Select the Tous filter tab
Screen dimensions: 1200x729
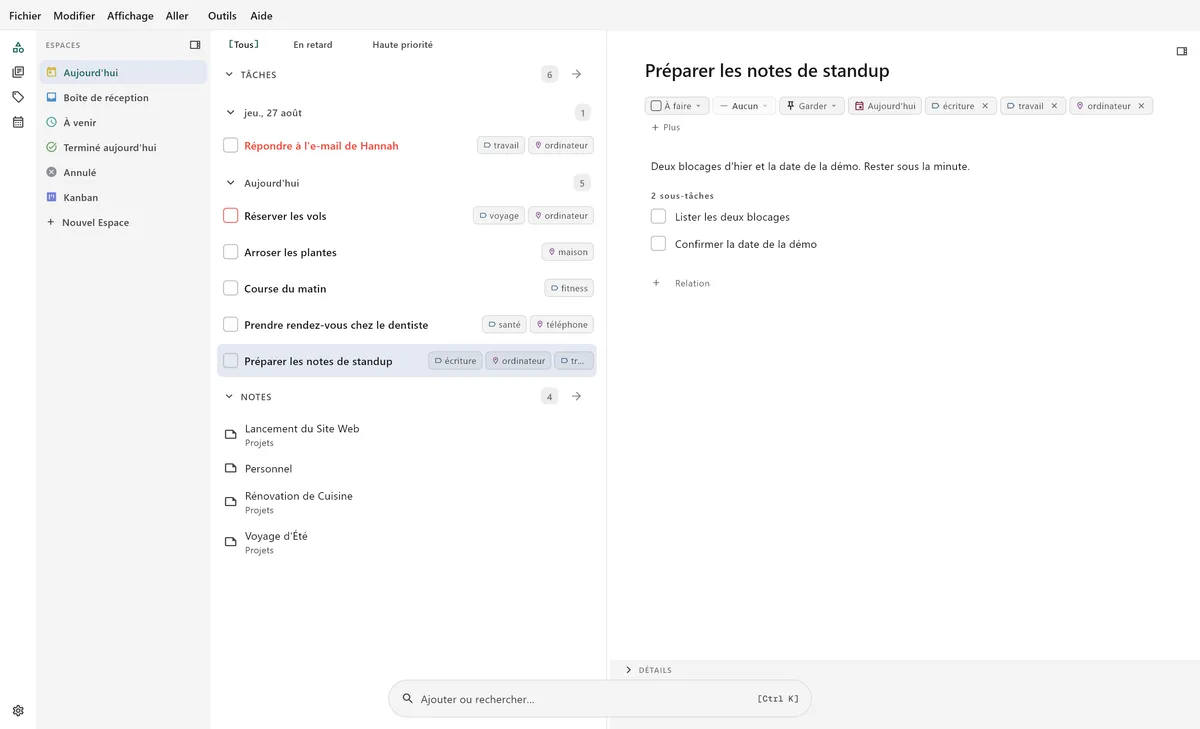[244, 45]
